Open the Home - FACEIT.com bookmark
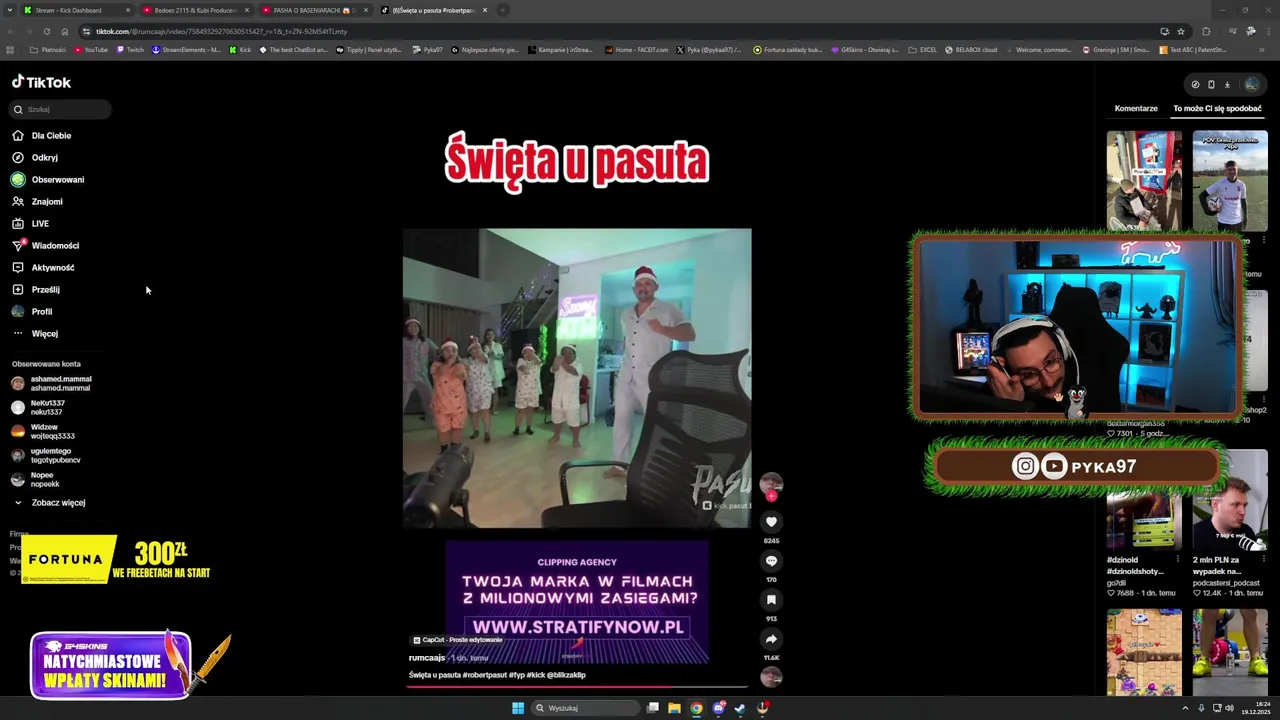1280x720 pixels. (636, 49)
